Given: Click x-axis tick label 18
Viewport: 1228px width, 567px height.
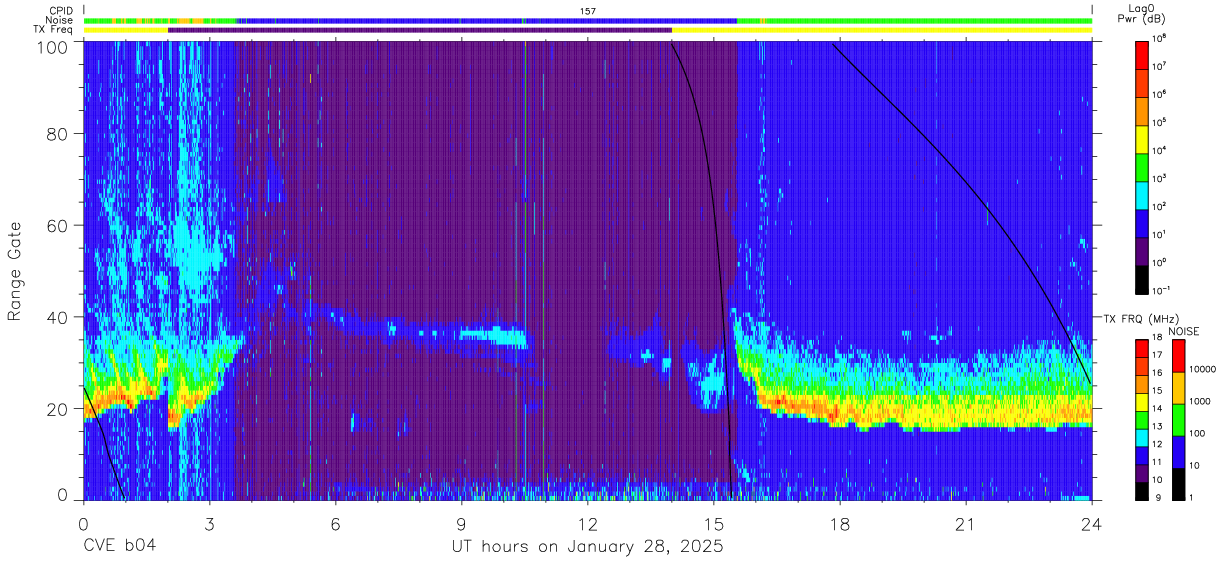Looking at the screenshot, I should pos(840,523).
